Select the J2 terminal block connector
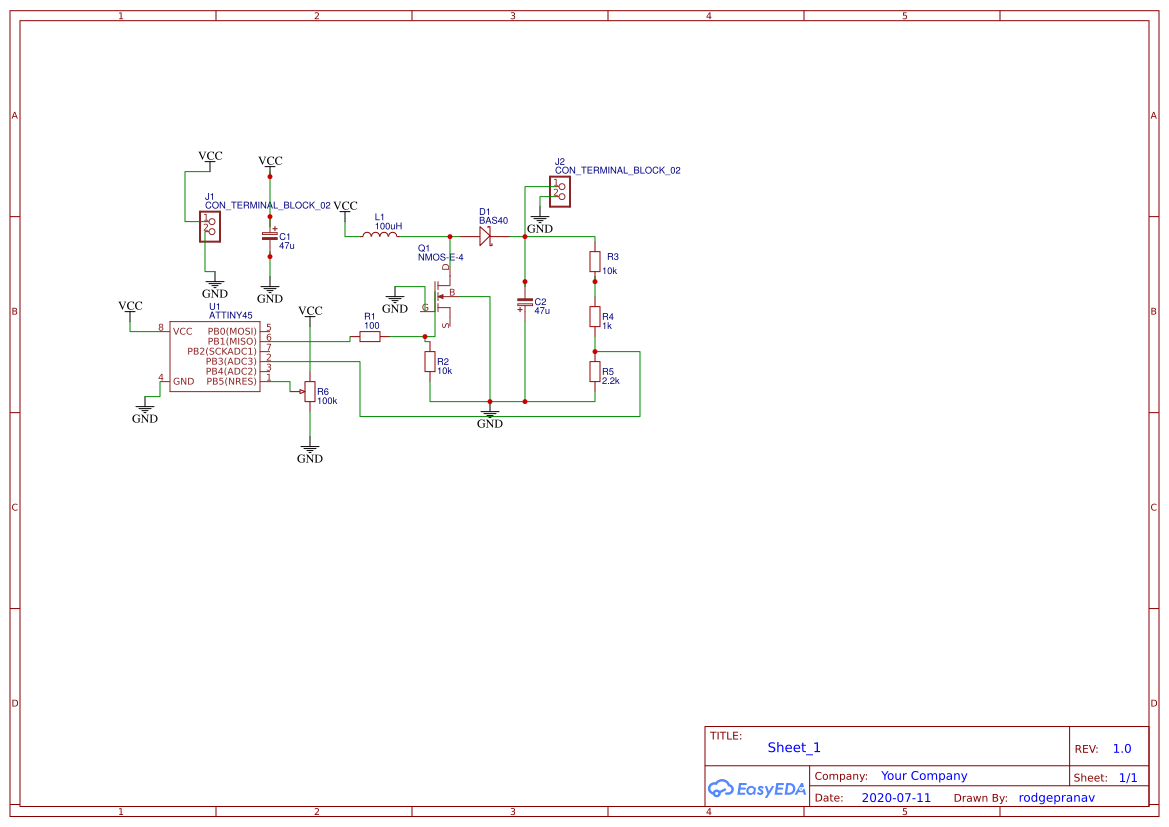This screenshot has width=1169, height=827. click(x=560, y=191)
